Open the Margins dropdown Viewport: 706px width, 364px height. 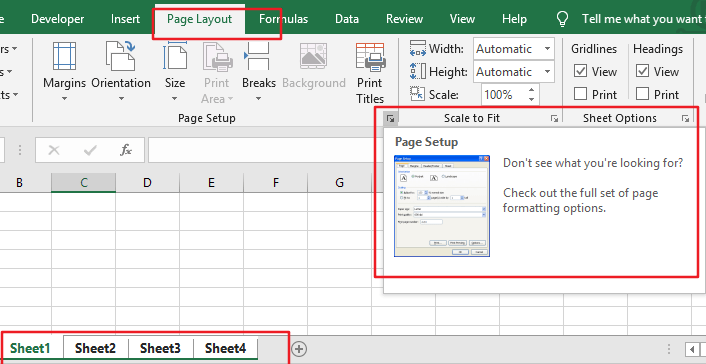[64, 73]
